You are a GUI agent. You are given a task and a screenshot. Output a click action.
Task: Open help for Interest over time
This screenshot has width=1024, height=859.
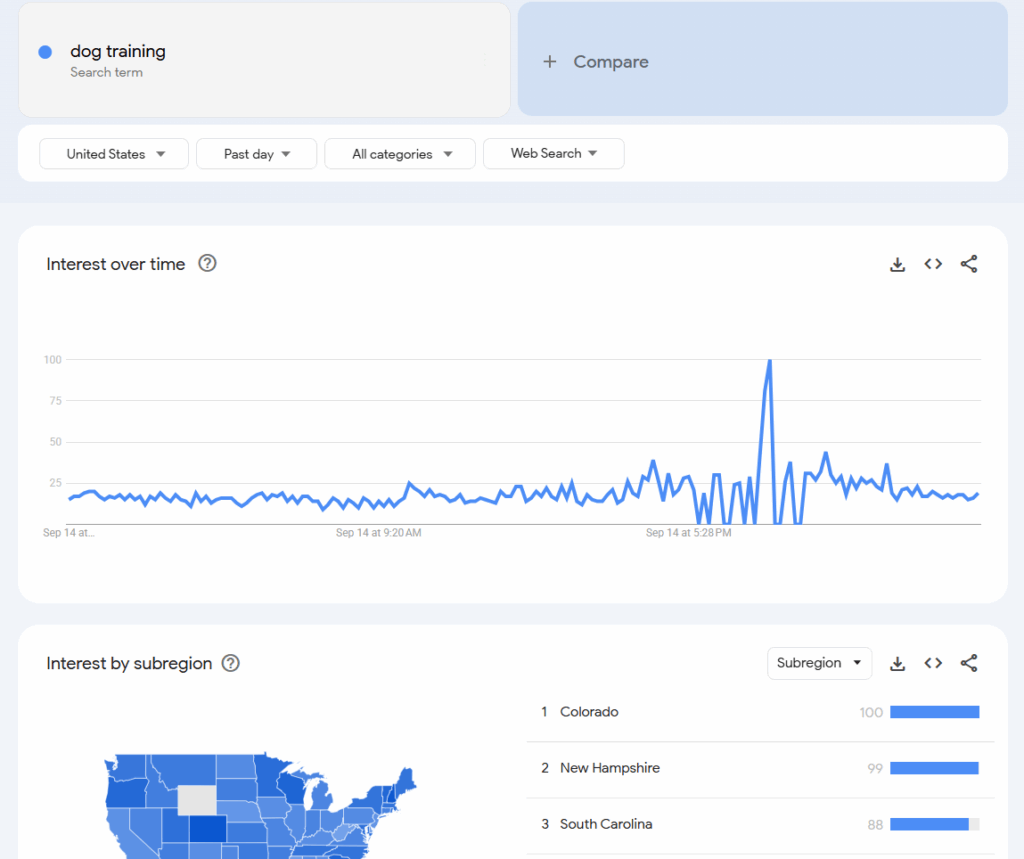click(207, 264)
